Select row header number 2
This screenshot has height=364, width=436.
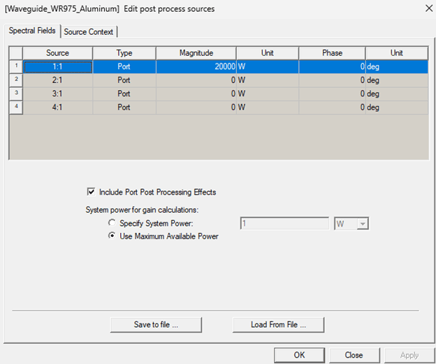pos(16,80)
